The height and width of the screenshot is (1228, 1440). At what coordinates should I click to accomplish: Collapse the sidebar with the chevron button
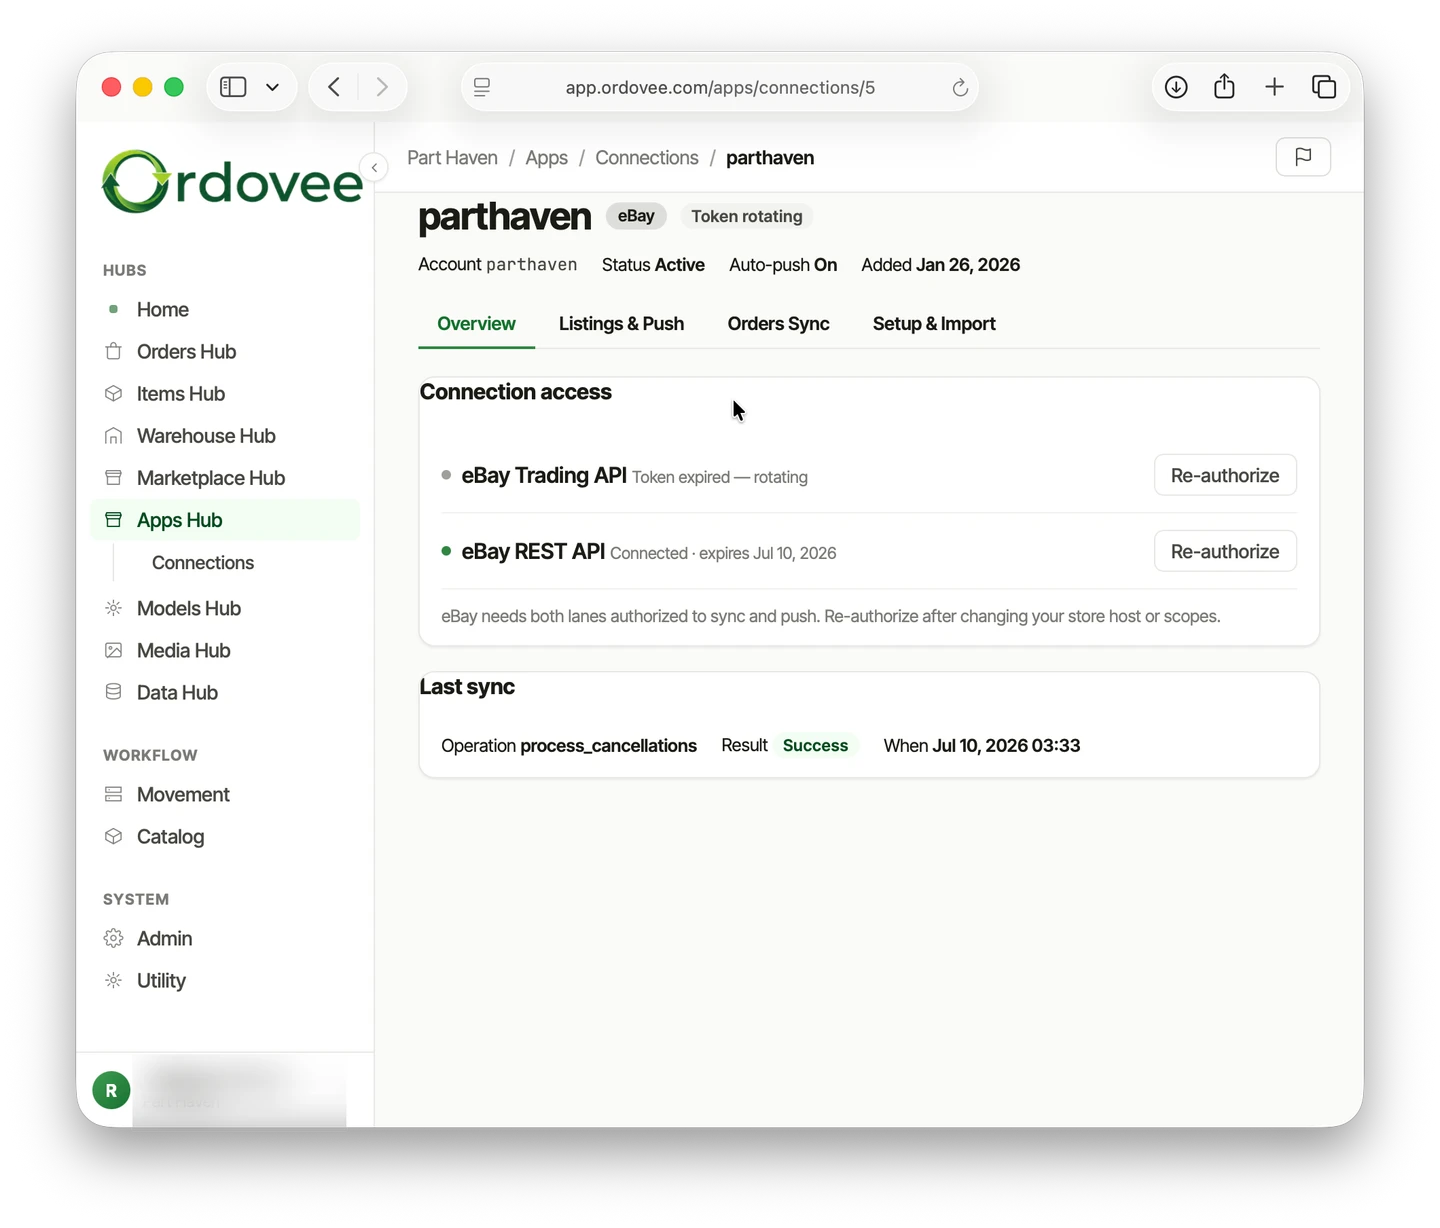click(x=374, y=167)
